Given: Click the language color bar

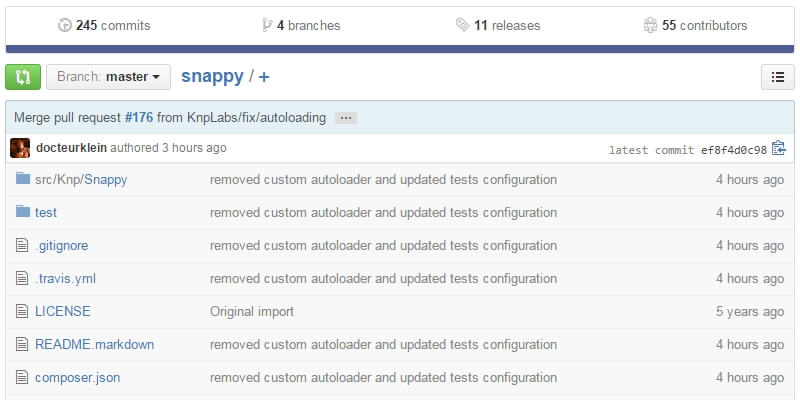Looking at the screenshot, I should [400, 48].
